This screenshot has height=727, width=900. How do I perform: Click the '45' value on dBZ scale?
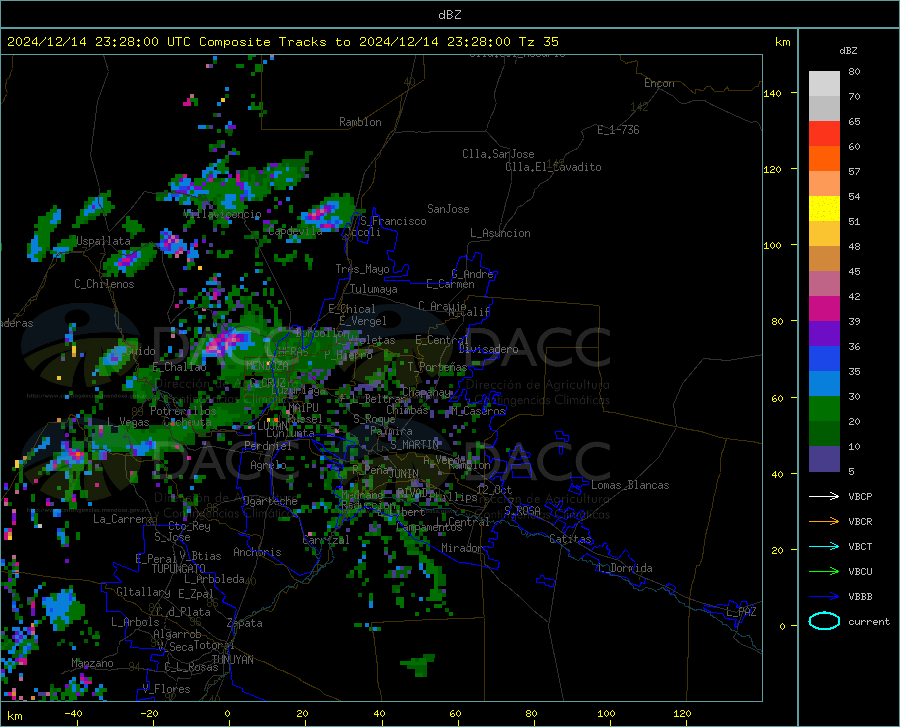854,271
